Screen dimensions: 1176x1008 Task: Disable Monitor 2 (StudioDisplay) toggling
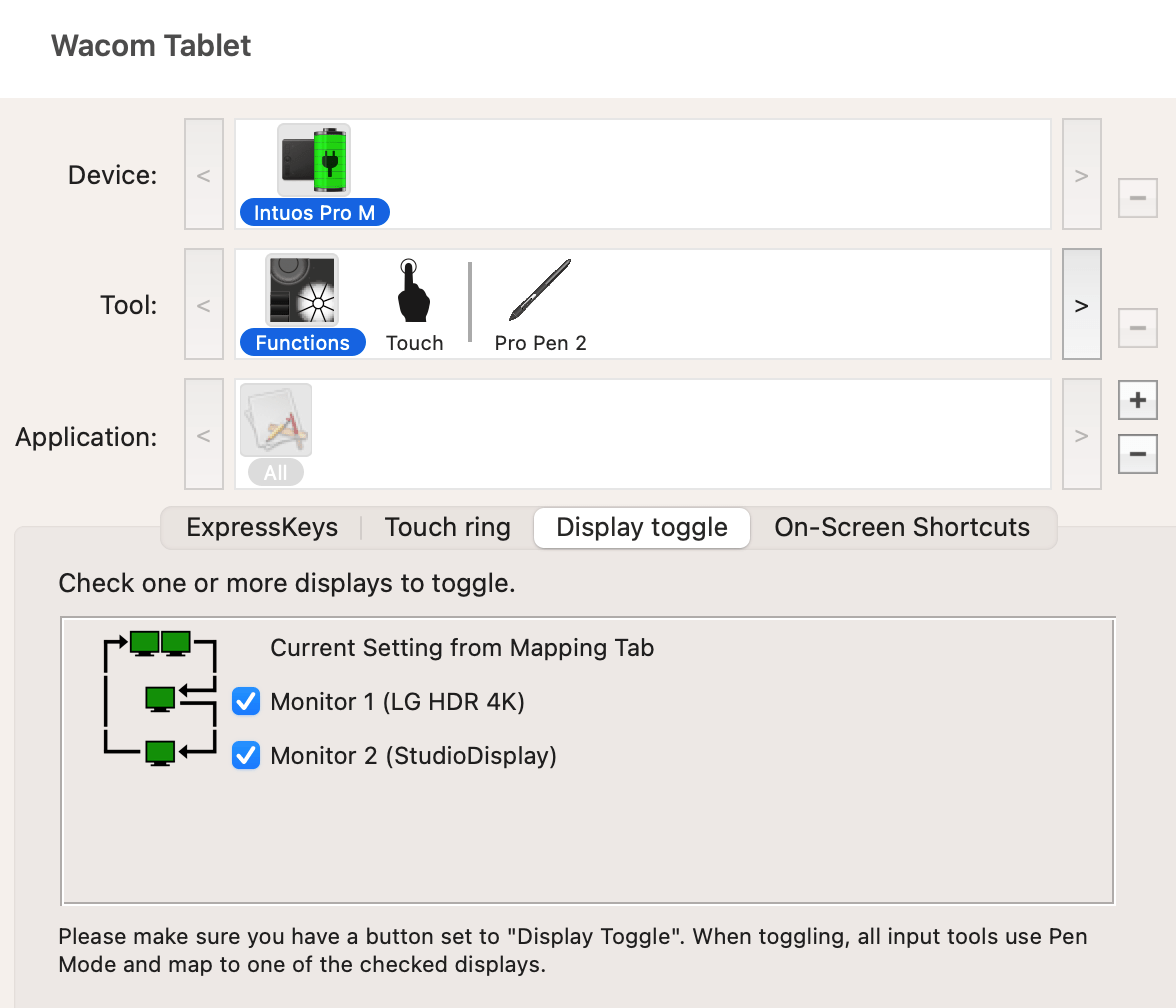pyautogui.click(x=245, y=755)
